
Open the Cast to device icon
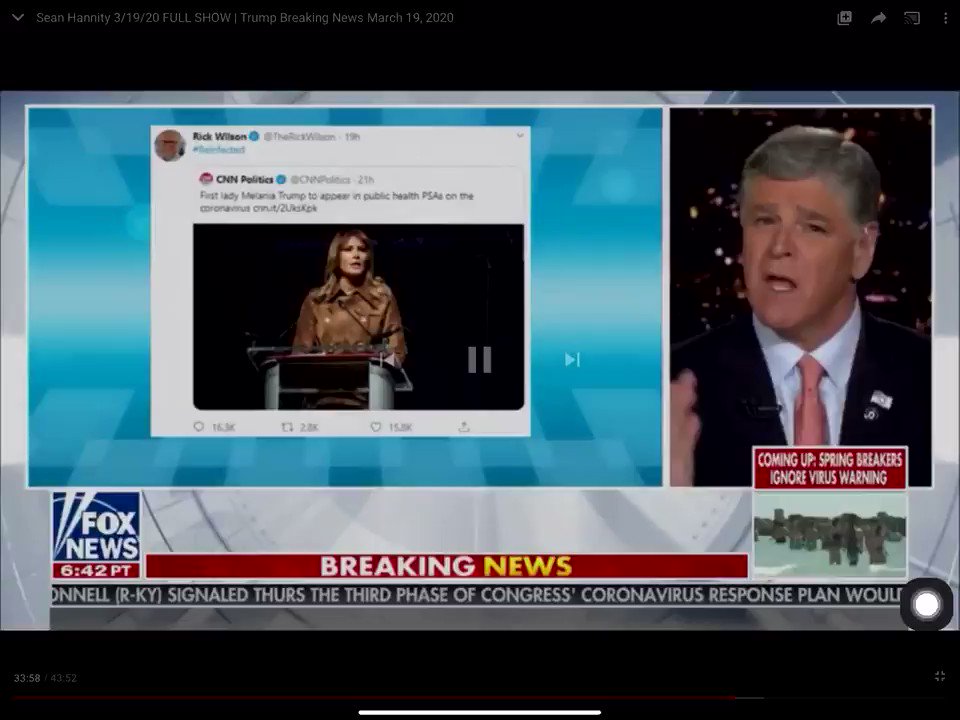[912, 18]
